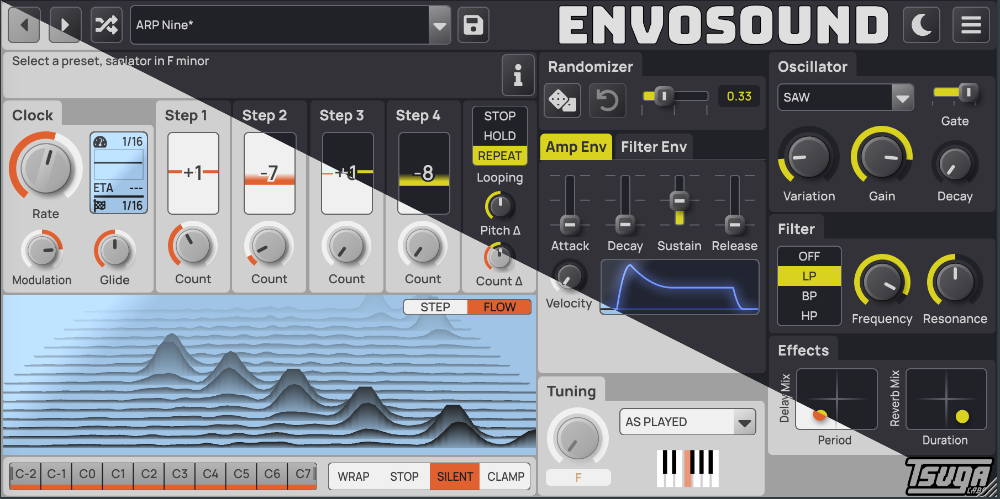Image resolution: width=1000 pixels, height=499 pixels.
Task: Click the Glide knob
Action: pyautogui.click(x=115, y=250)
